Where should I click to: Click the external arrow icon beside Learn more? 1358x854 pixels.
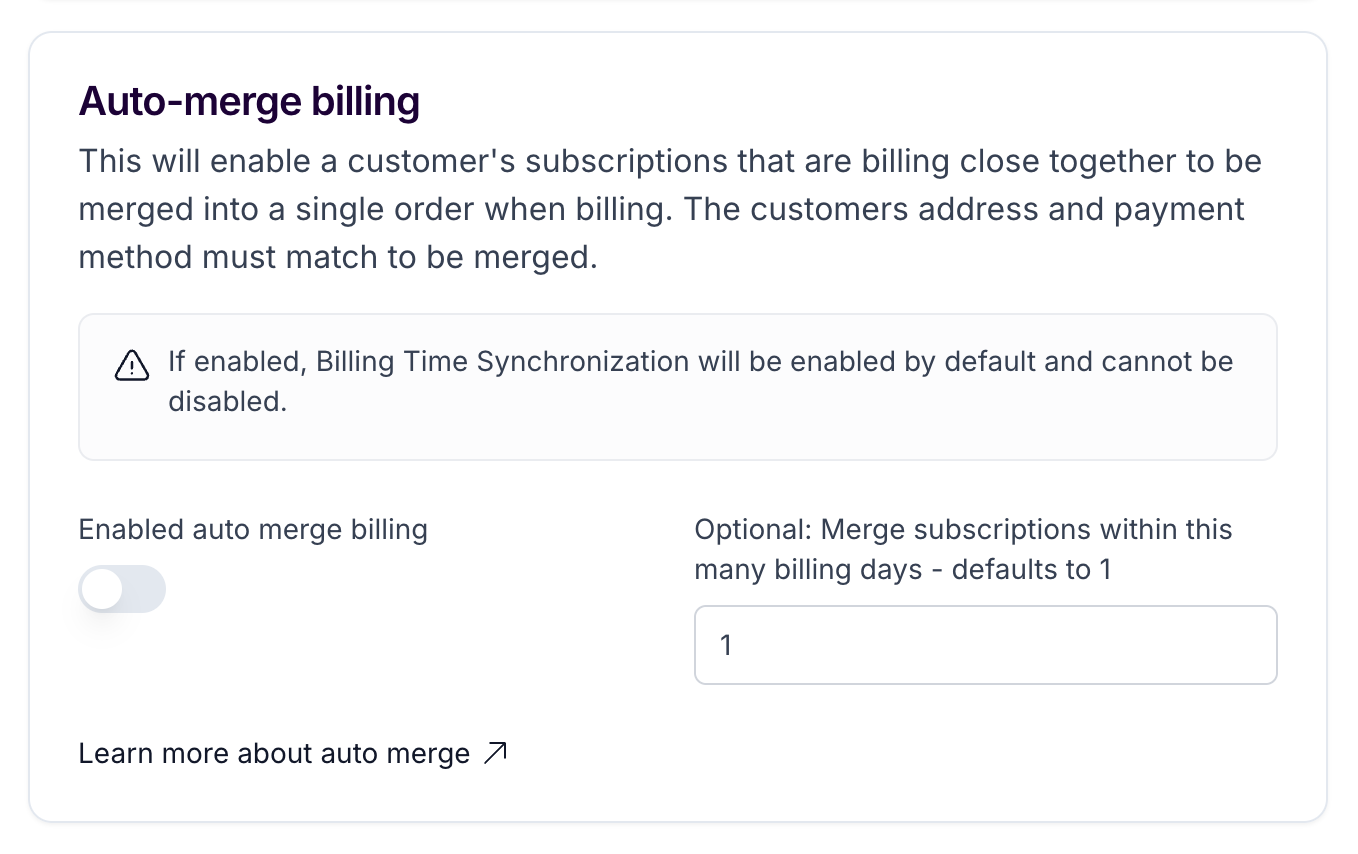(495, 753)
